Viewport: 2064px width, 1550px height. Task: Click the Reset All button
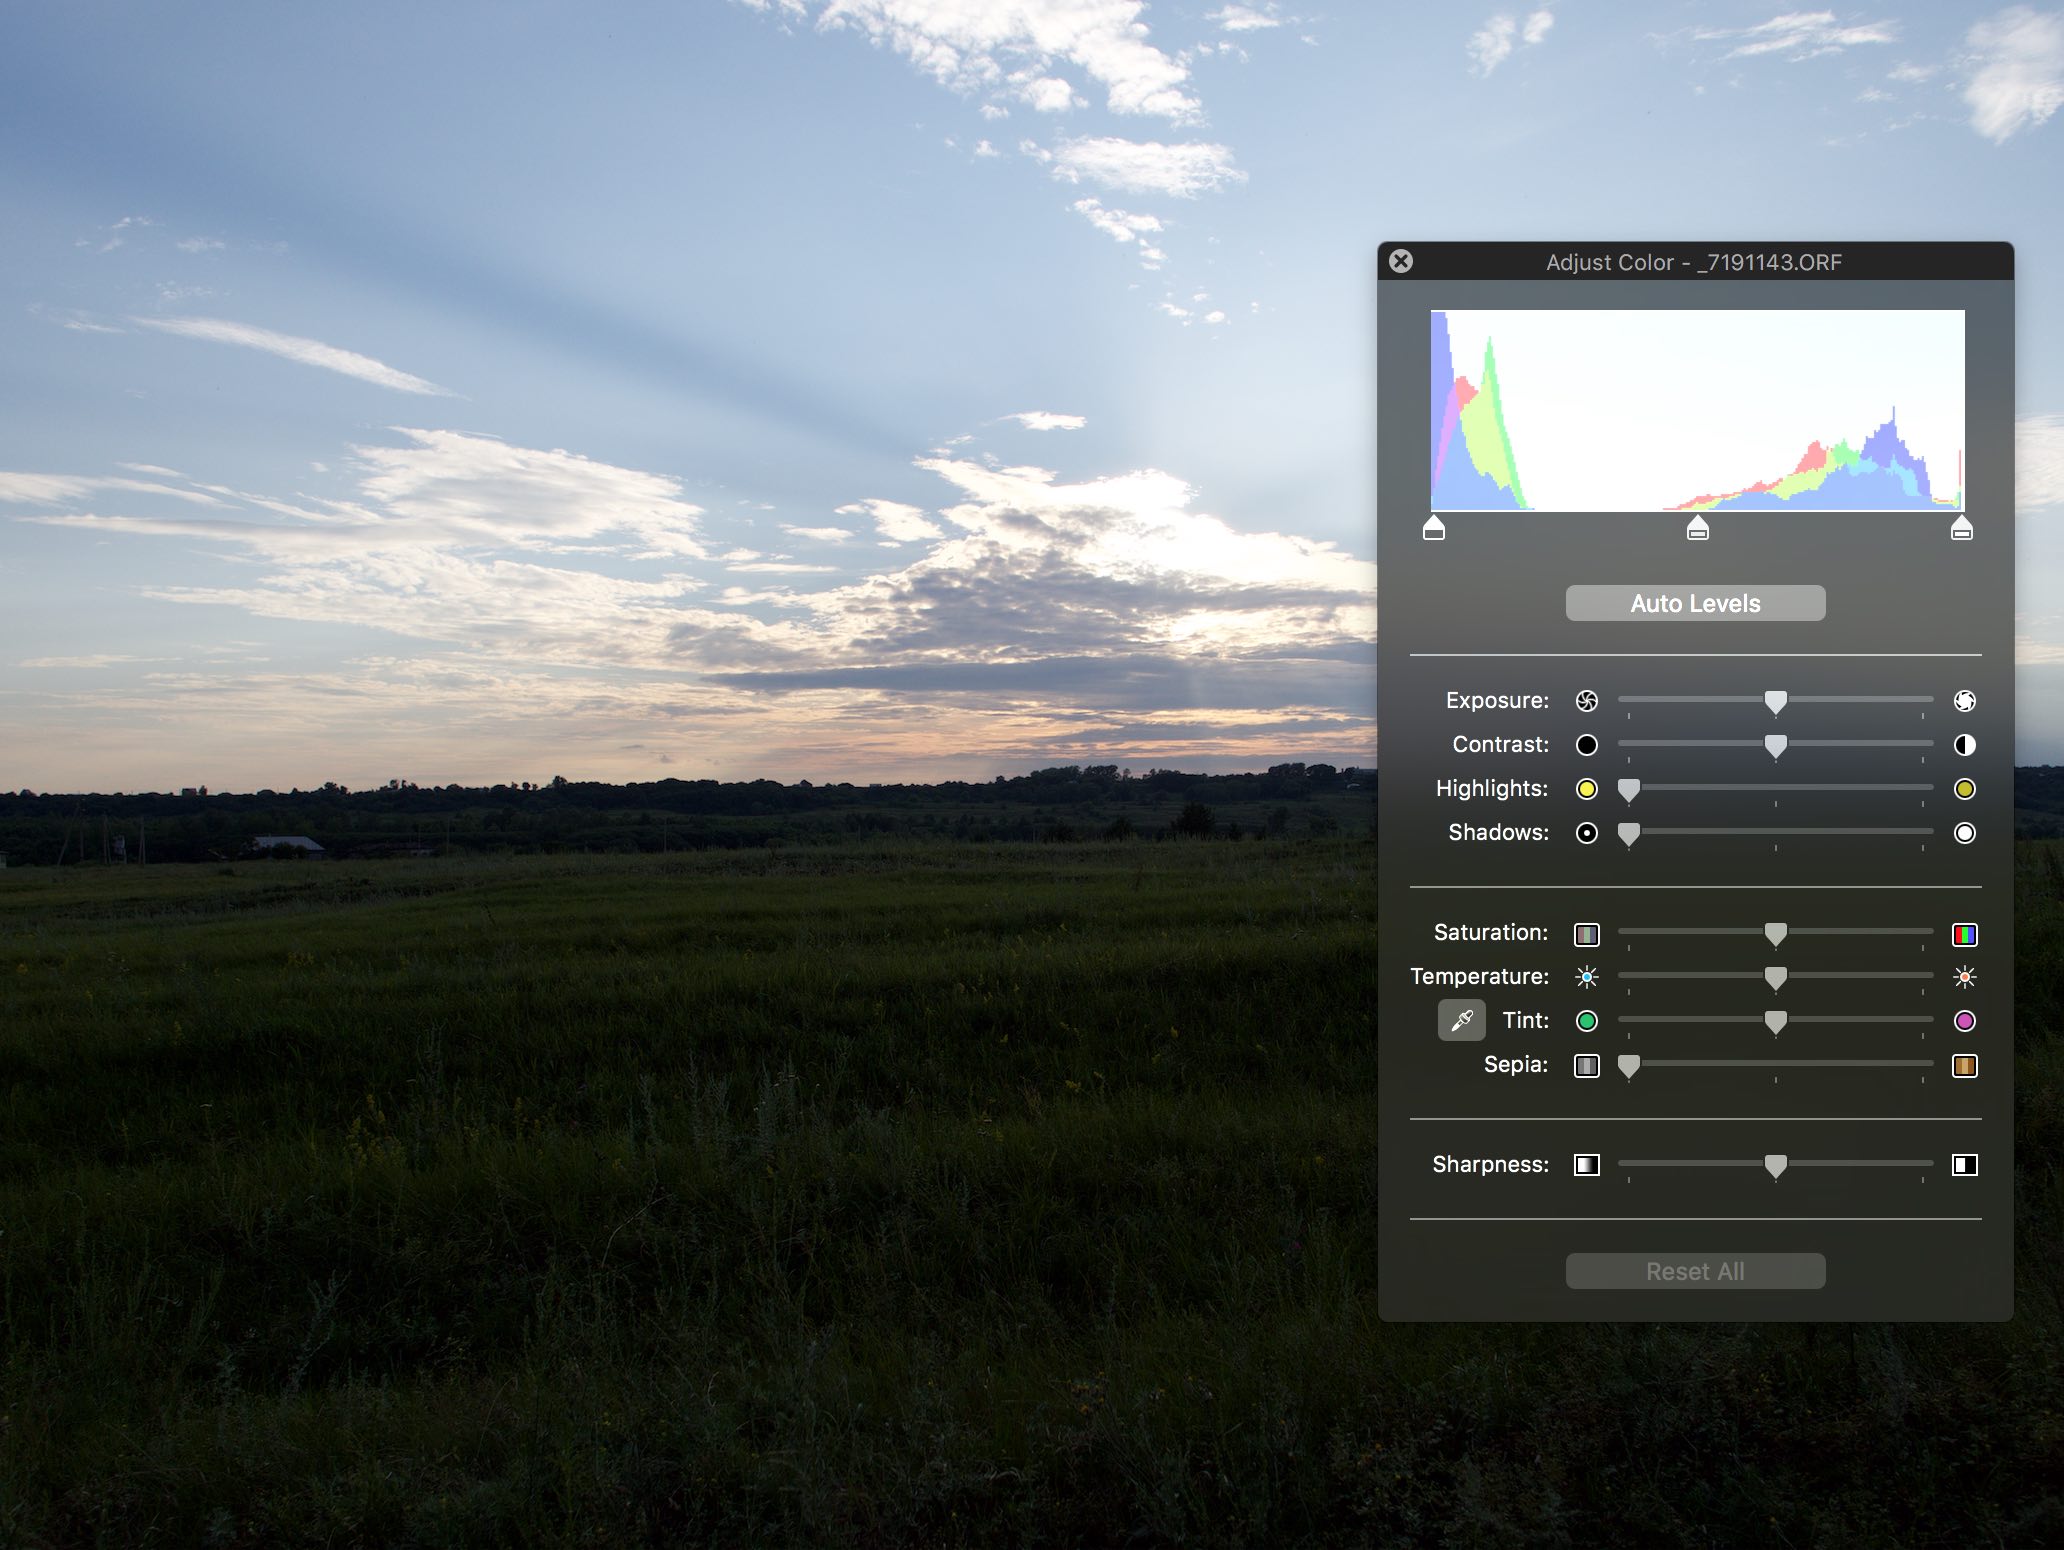pyautogui.click(x=1695, y=1271)
